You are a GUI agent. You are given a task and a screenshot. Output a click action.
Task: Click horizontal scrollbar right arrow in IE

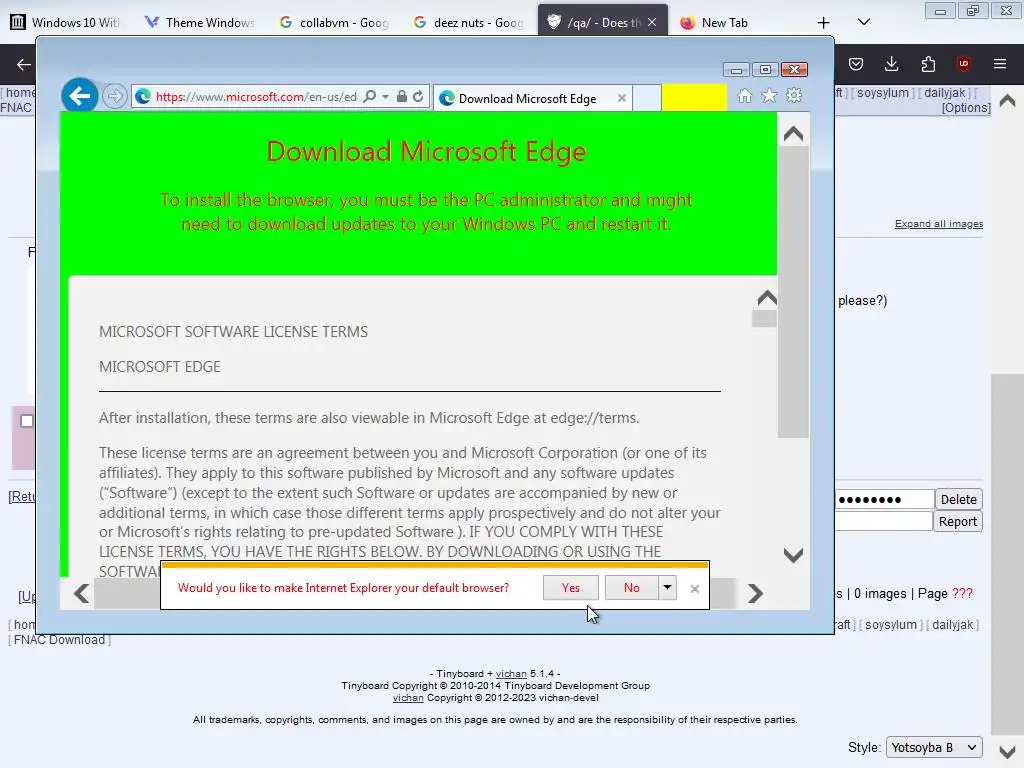(x=756, y=594)
